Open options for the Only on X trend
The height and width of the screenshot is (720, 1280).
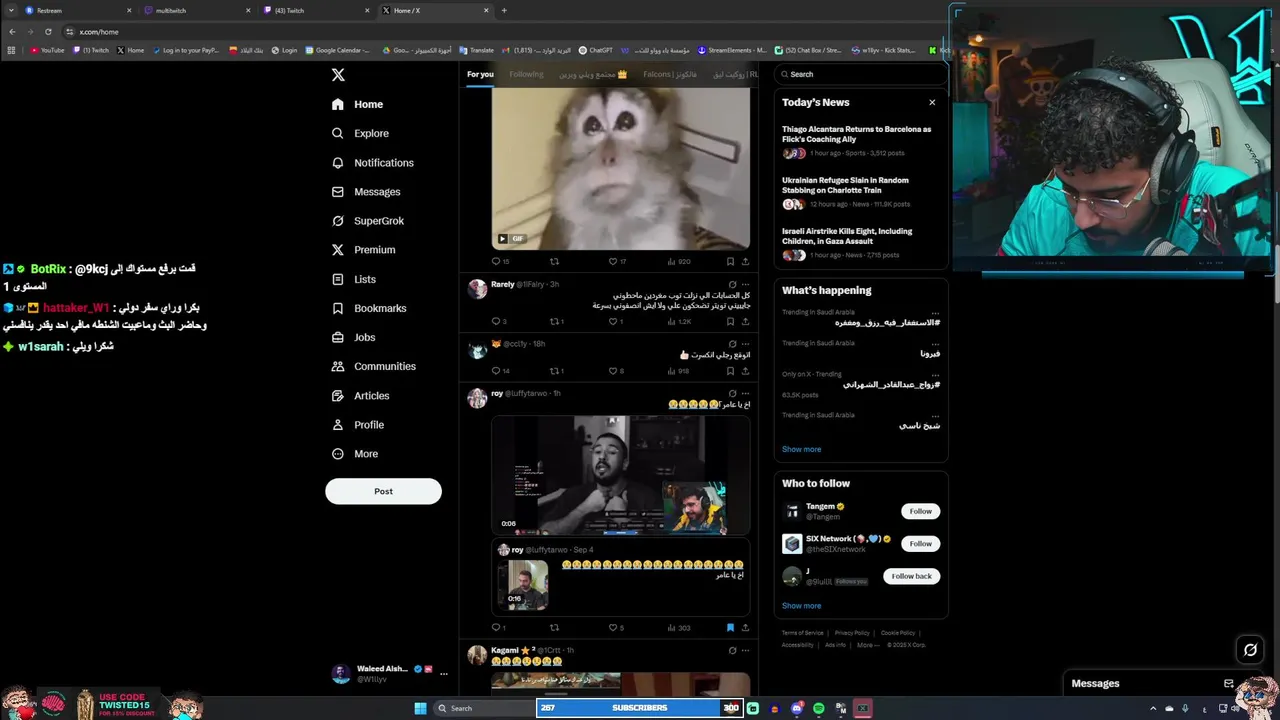[935, 375]
